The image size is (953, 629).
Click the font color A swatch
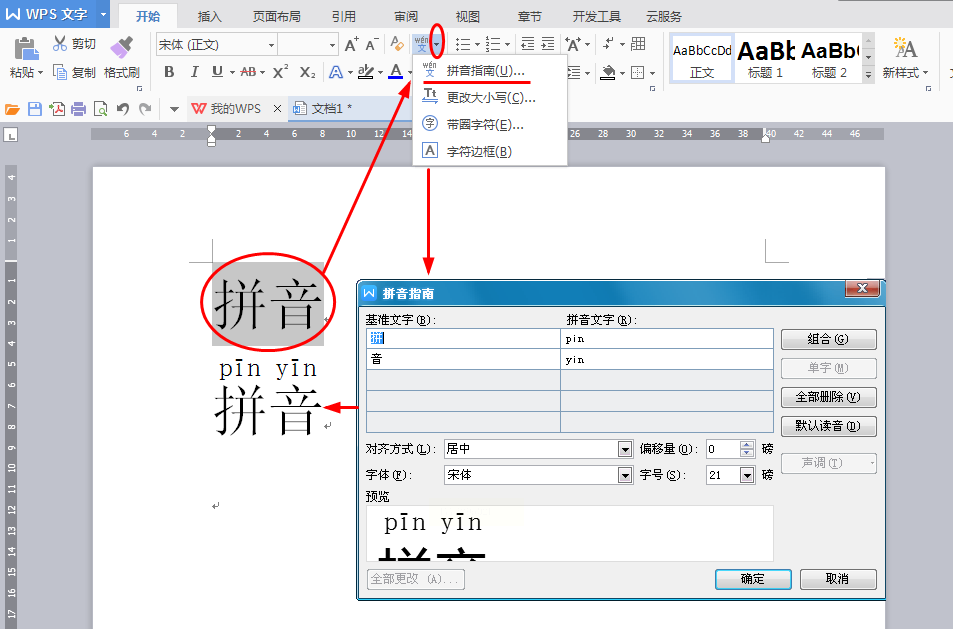click(x=396, y=72)
